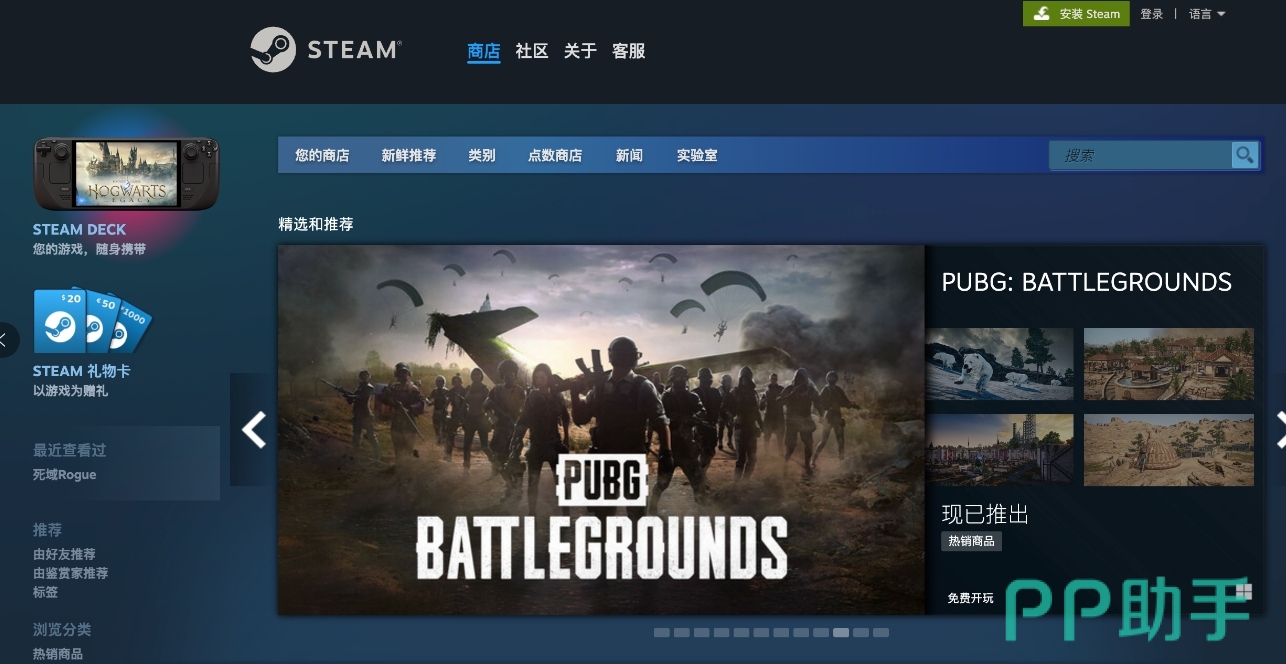Select the last carousel page dot
1286x664 pixels.
tap(881, 632)
